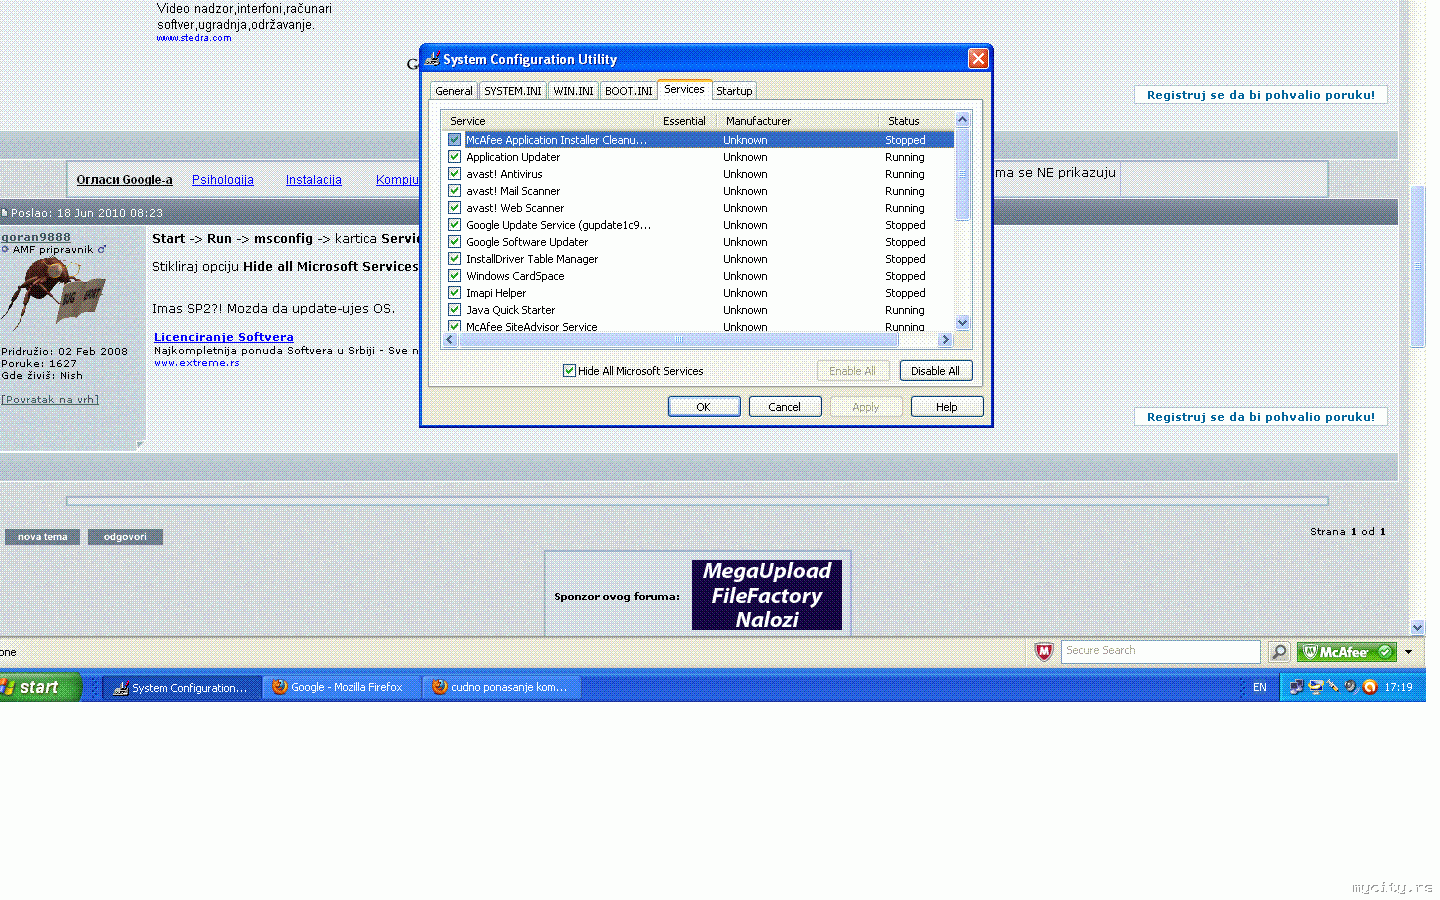Viewport: 1440px width, 900px height.
Task: Open goran9888's profile link
Action: [36, 237]
